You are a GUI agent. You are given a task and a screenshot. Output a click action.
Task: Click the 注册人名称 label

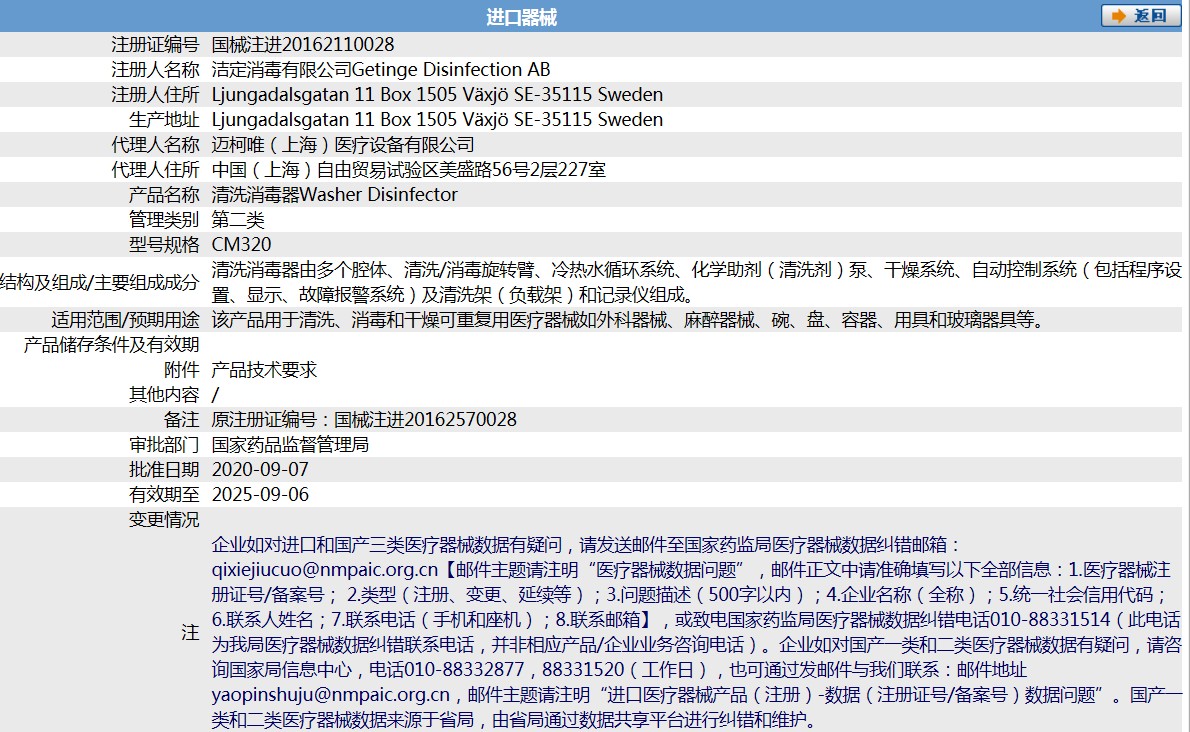click(x=156, y=70)
